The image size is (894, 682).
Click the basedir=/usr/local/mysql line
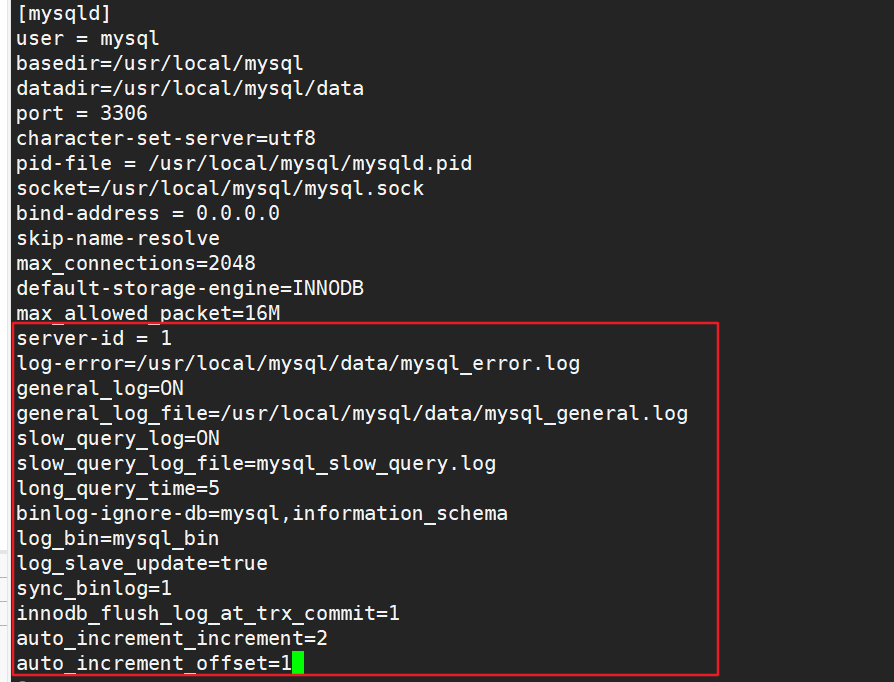point(160,63)
